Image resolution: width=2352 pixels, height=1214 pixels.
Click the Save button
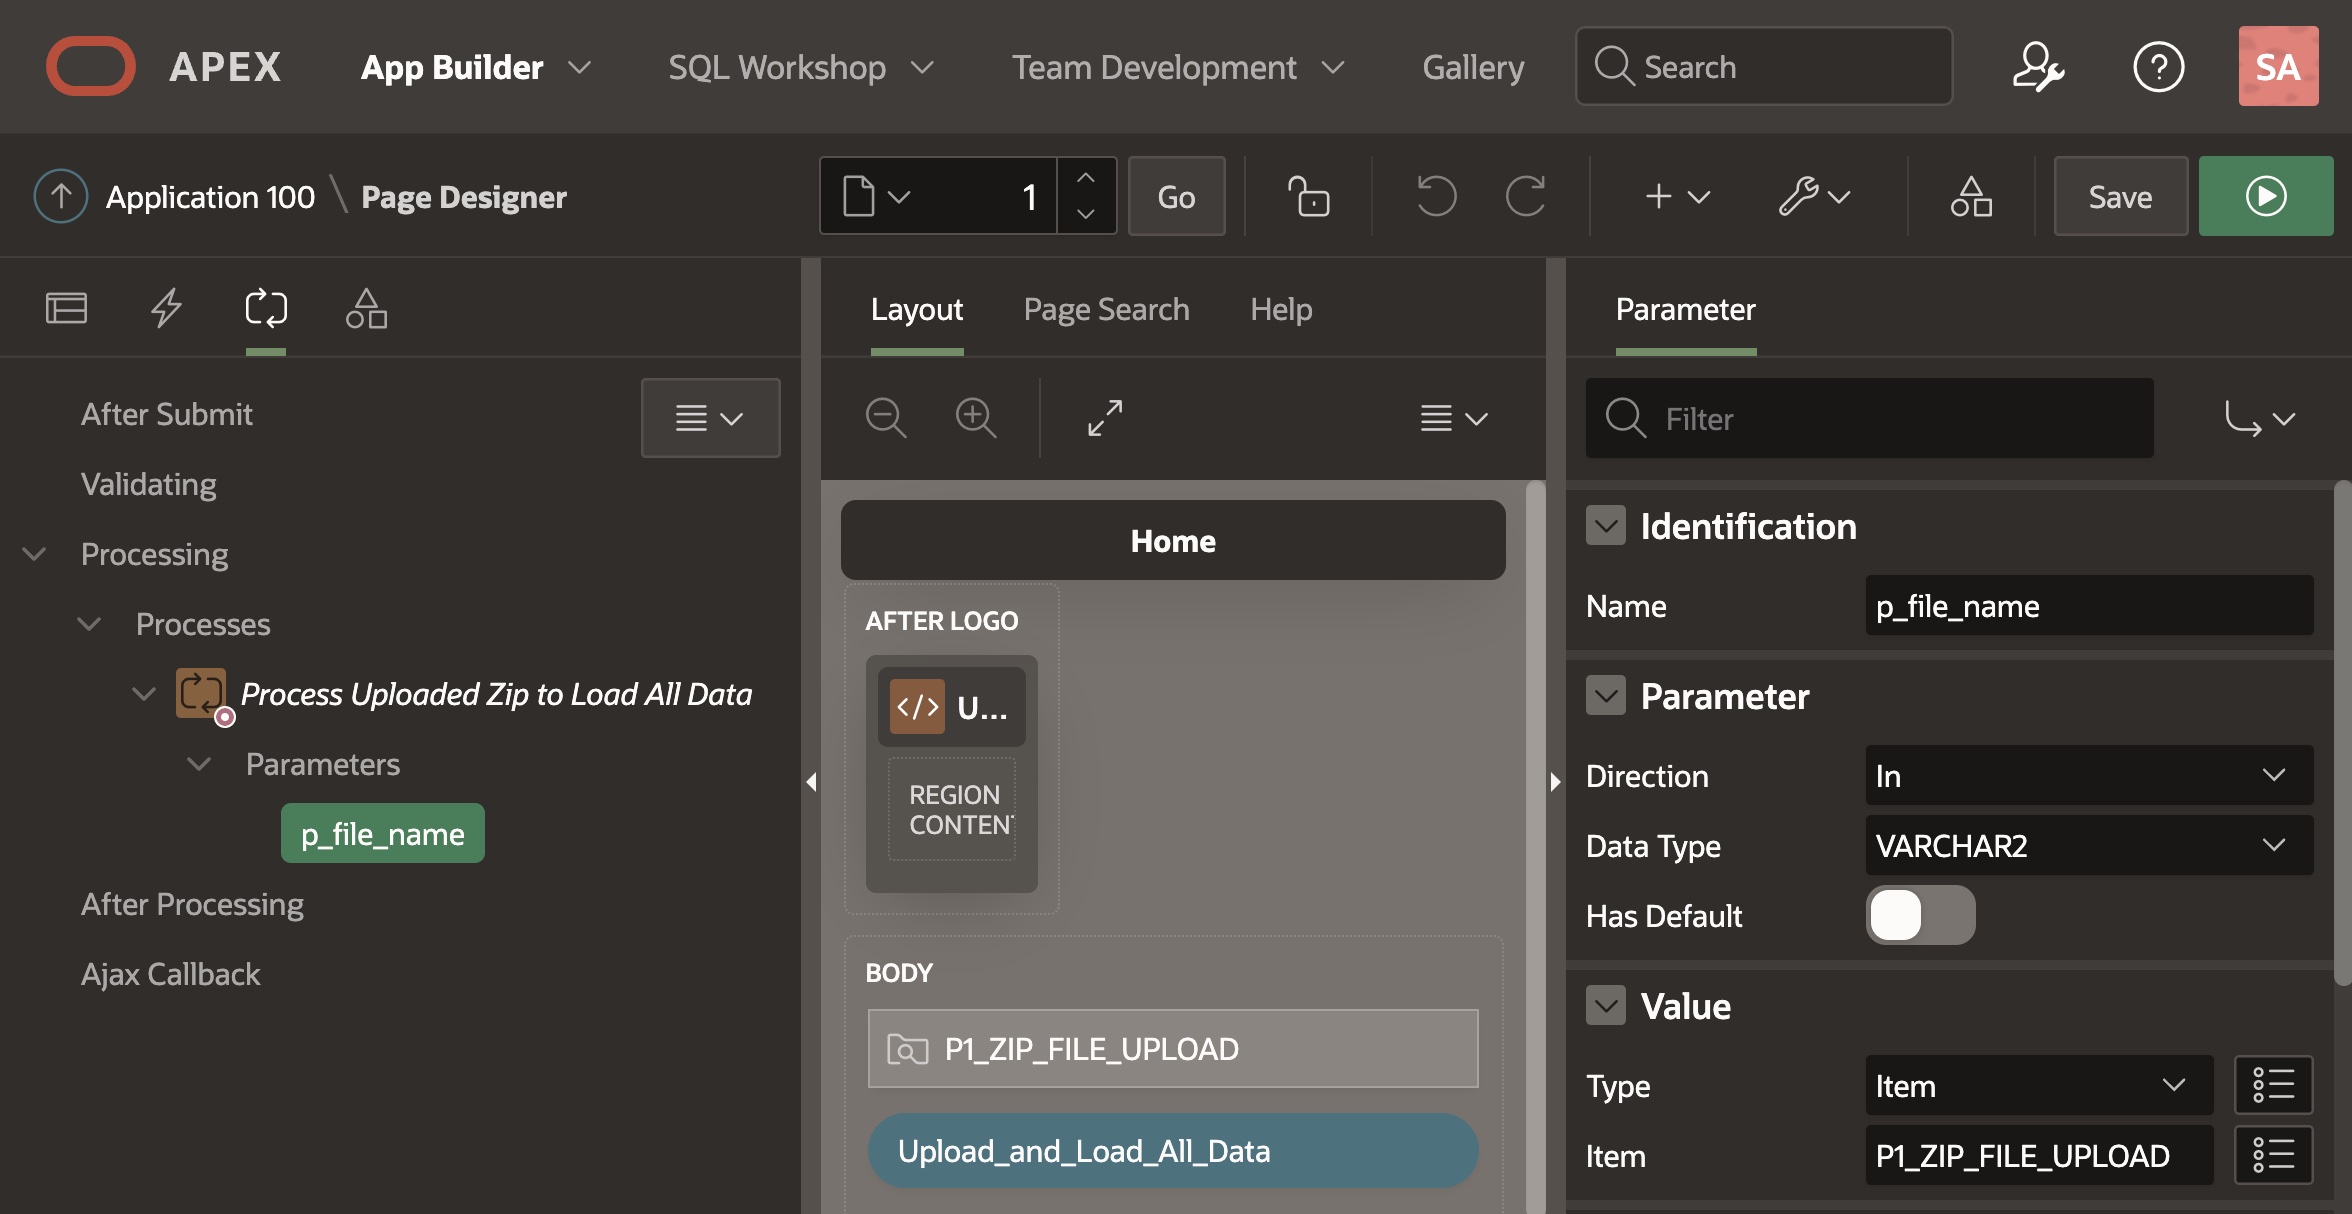click(2120, 196)
